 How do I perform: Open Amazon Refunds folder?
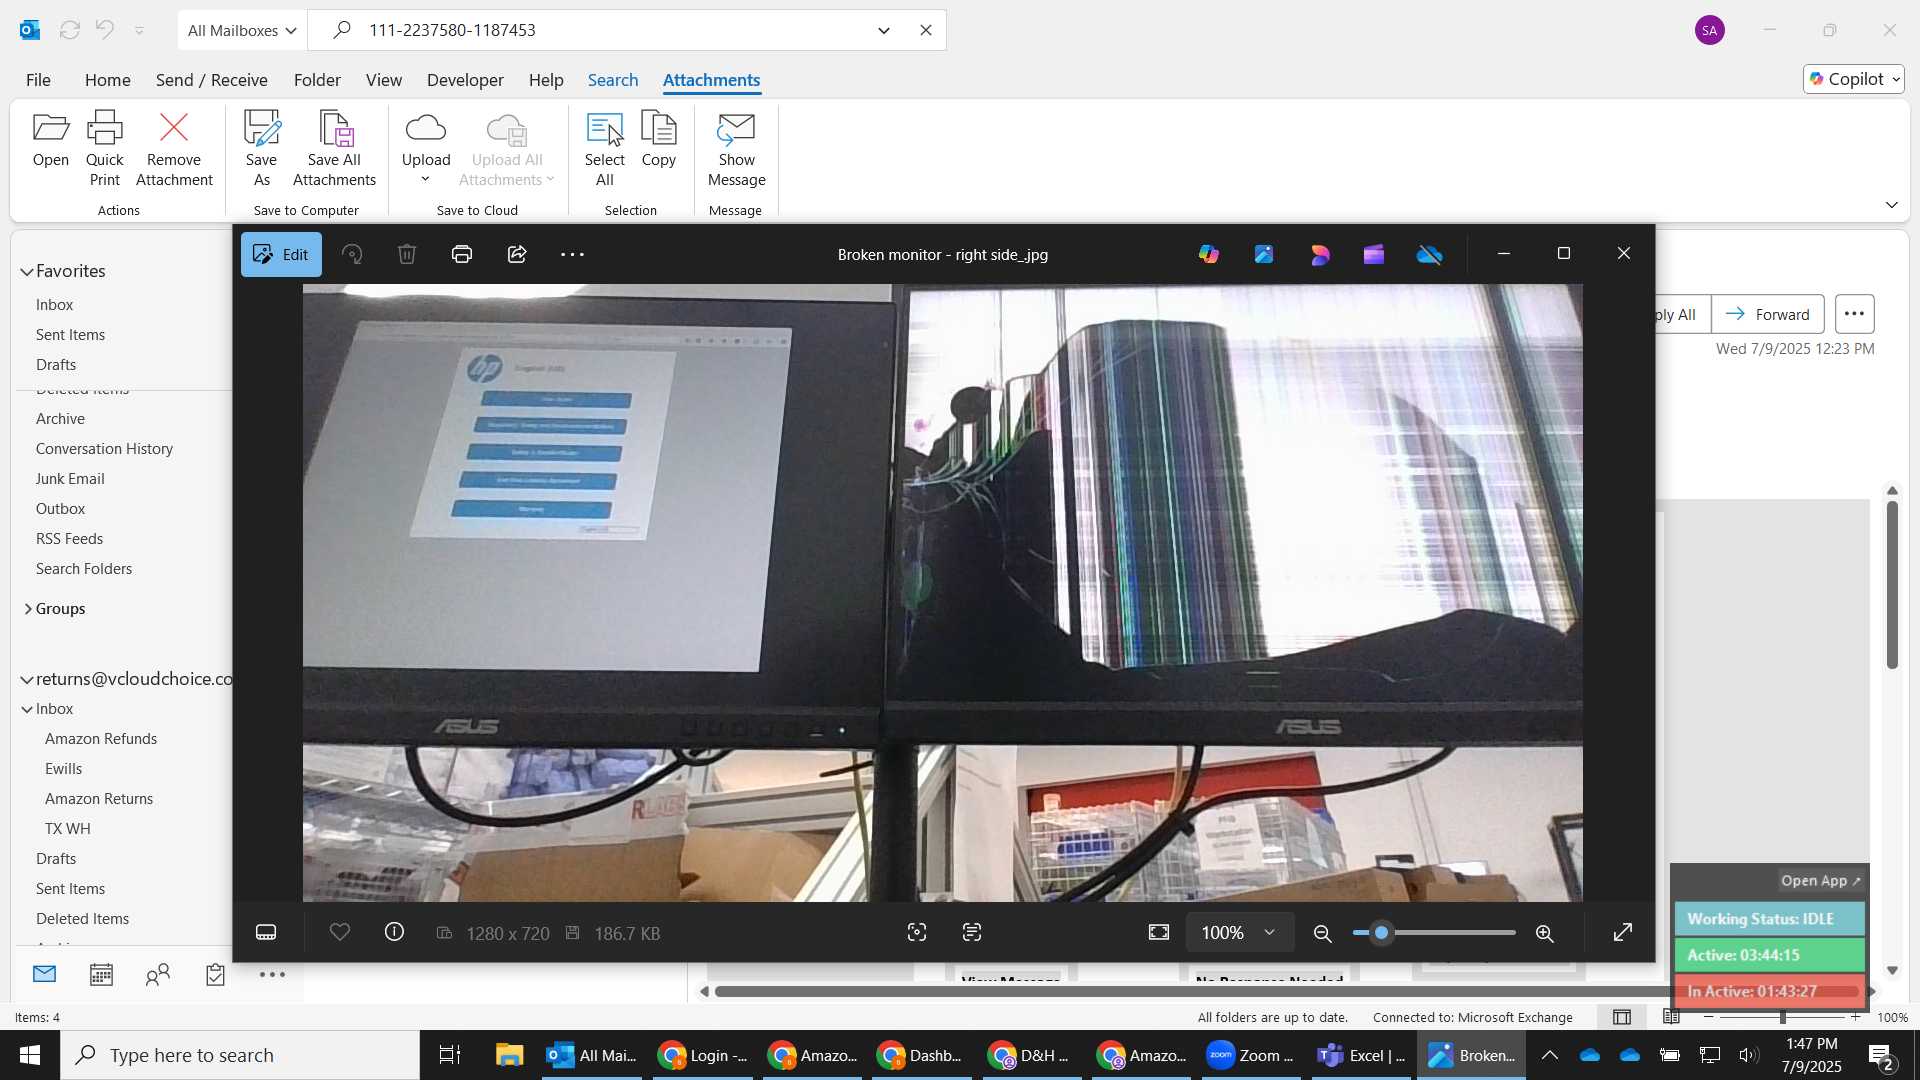click(x=101, y=739)
